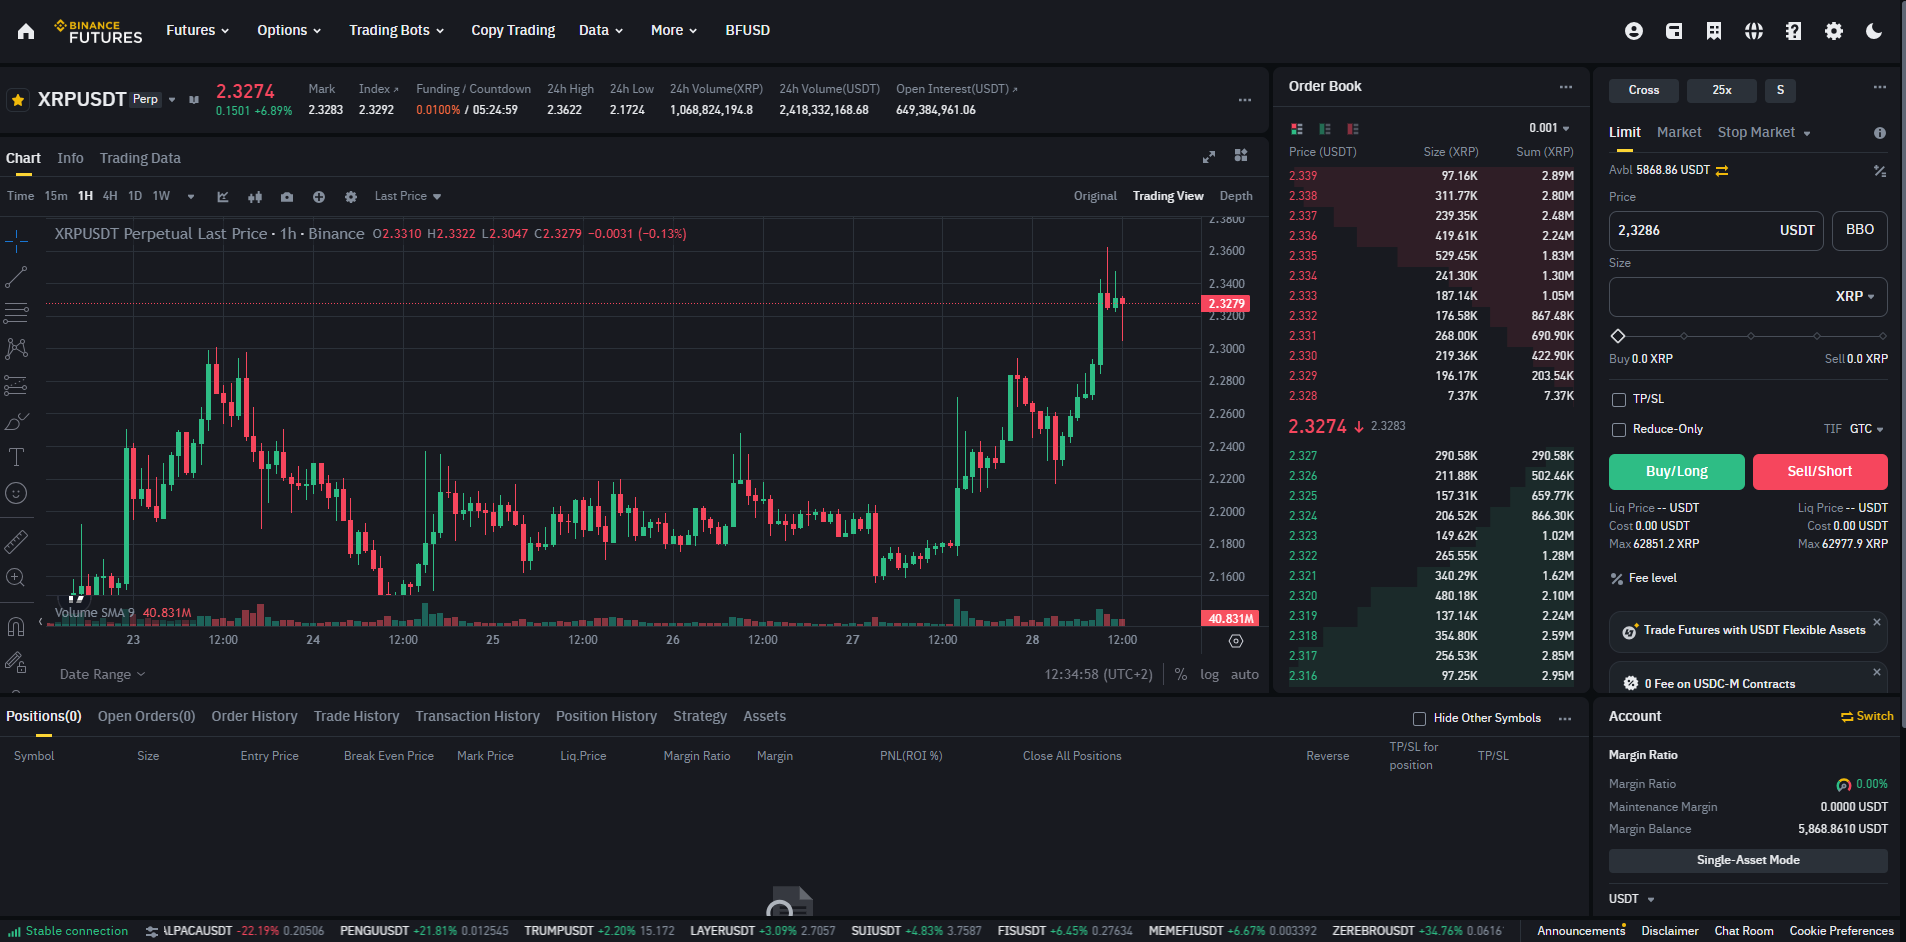Expand the Futures menu
This screenshot has height=942, width=1906.
click(x=197, y=31)
